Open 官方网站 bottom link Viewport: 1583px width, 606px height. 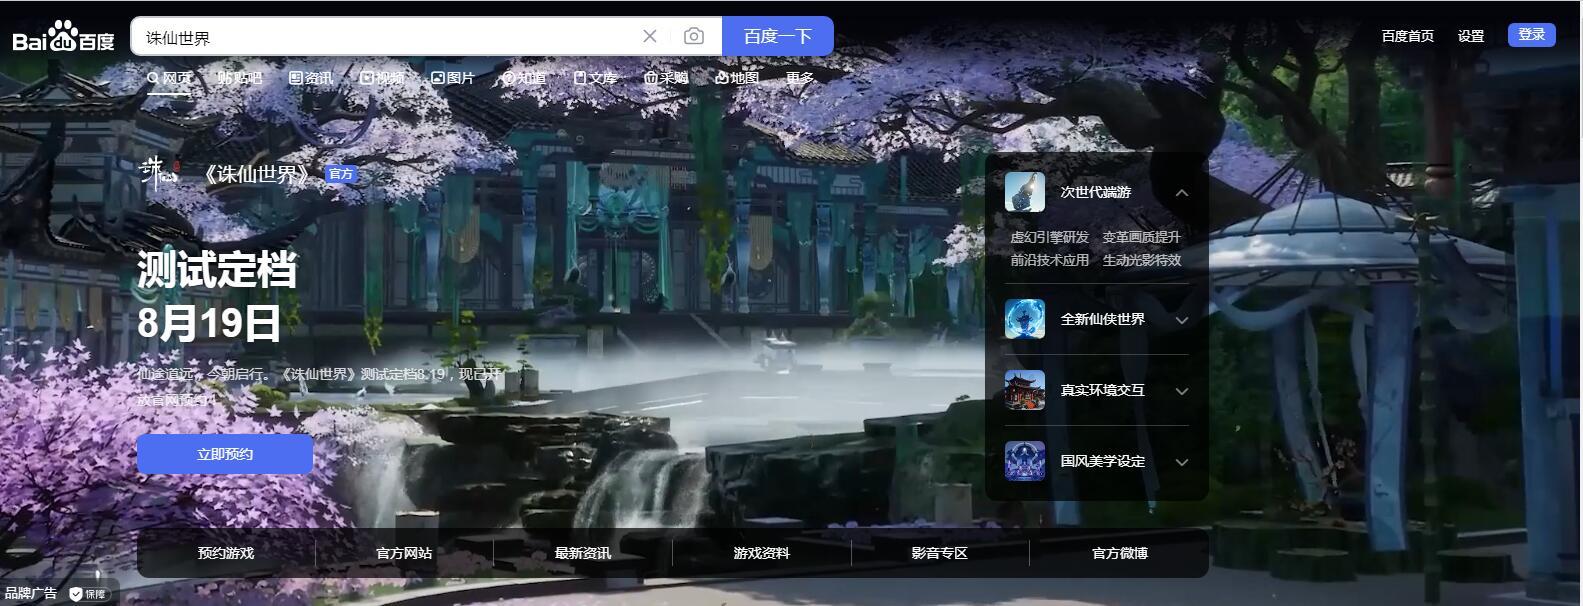[404, 553]
